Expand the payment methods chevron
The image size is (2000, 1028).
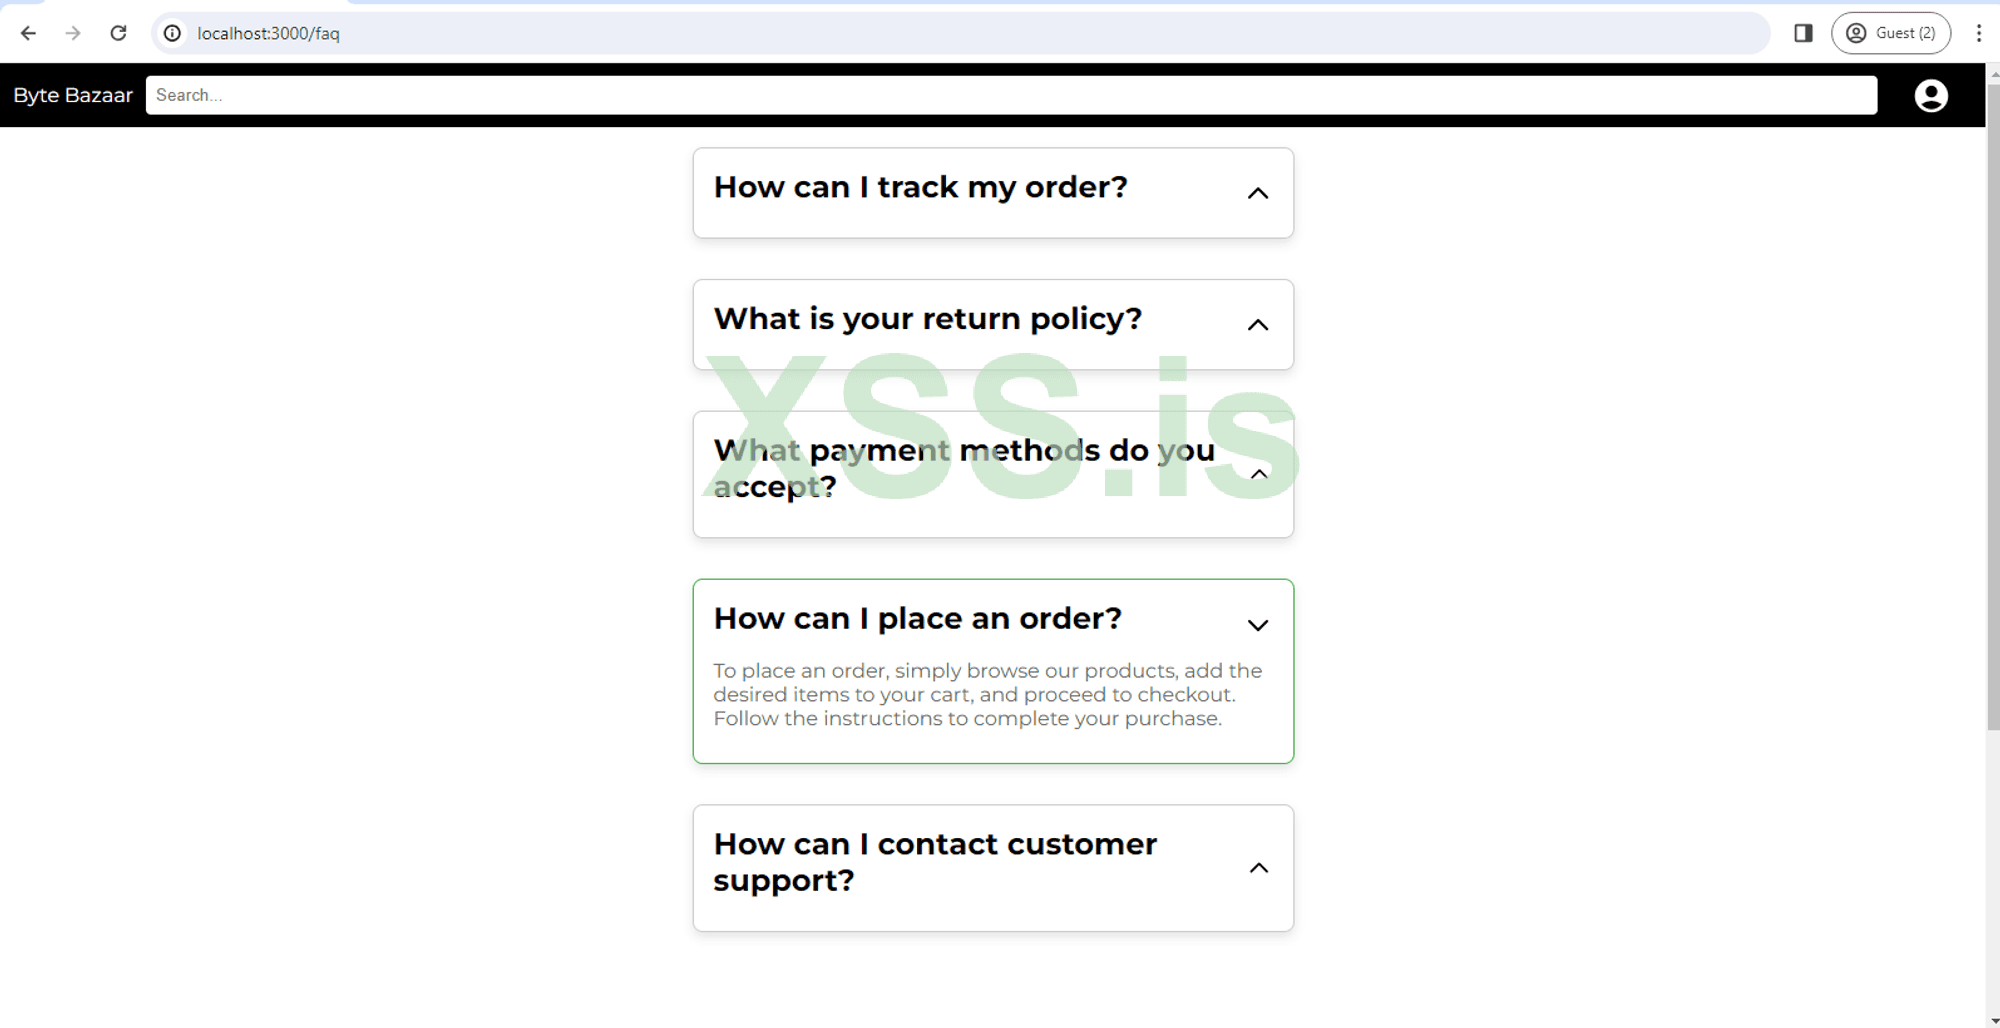click(1259, 474)
